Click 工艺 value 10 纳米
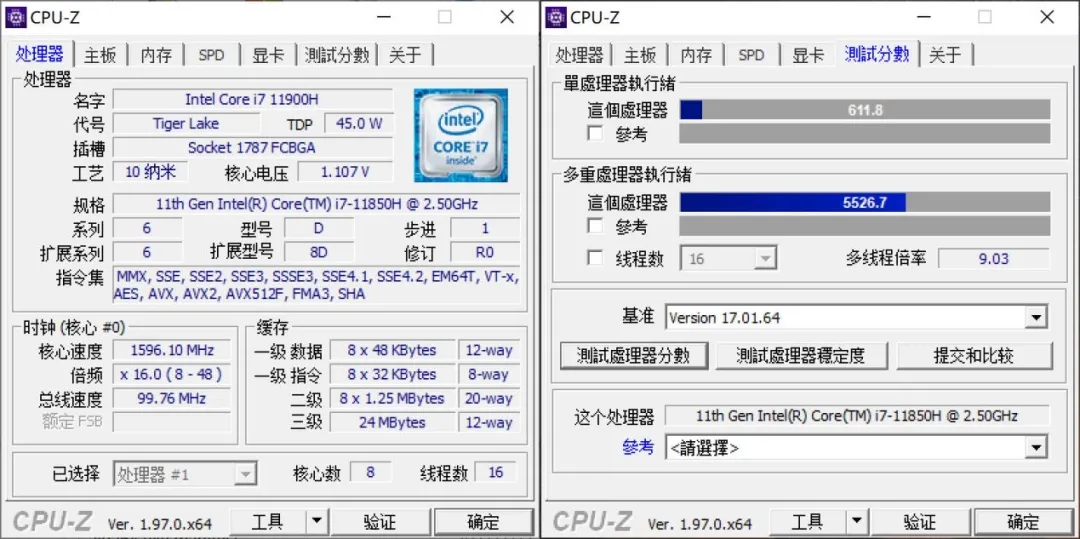1080x539 pixels. pos(150,171)
